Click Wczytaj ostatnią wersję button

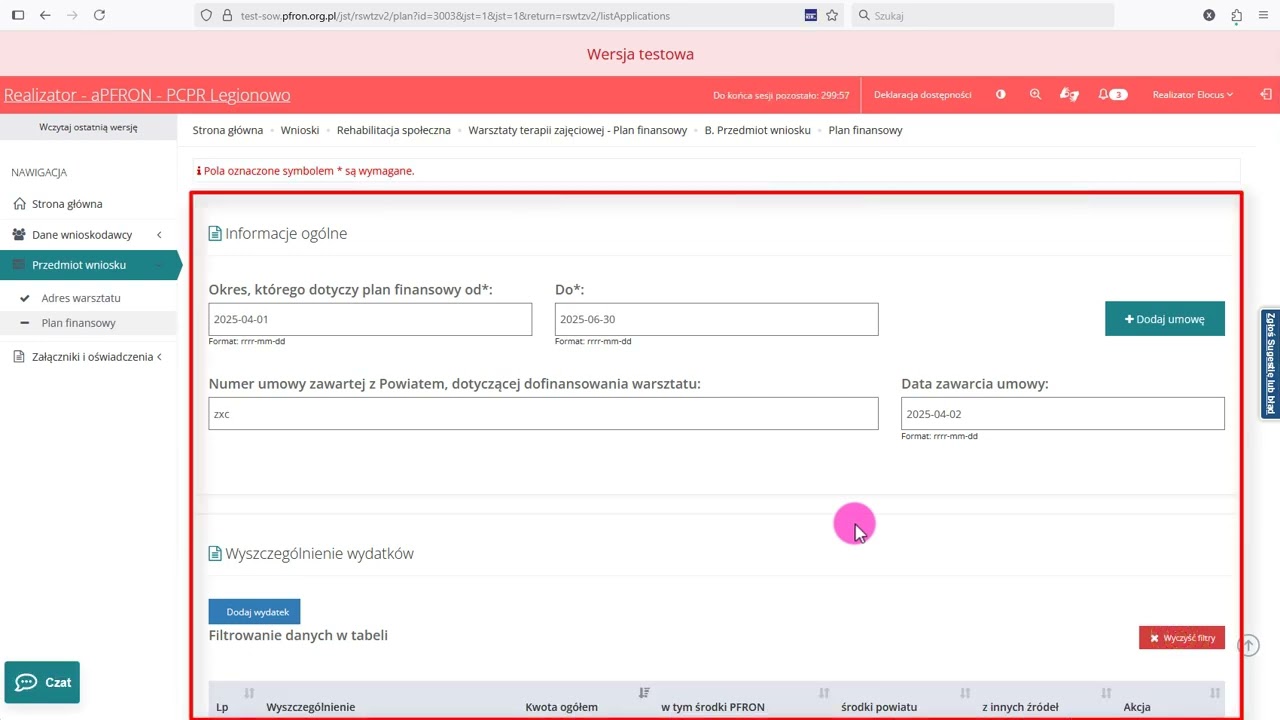coord(88,127)
